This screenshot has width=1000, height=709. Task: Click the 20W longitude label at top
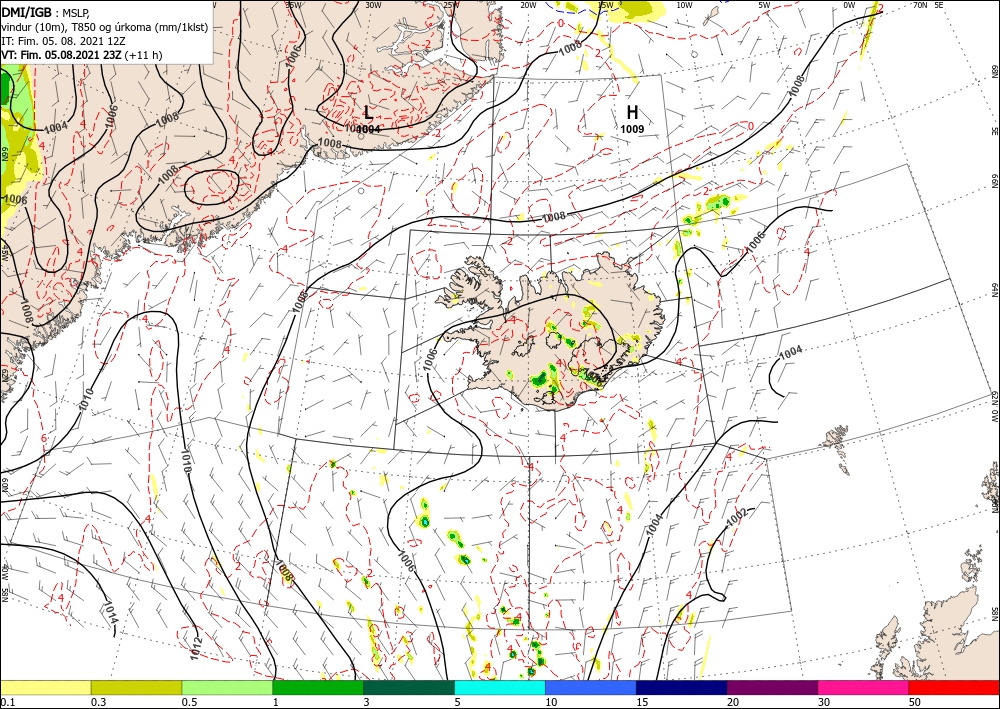click(x=527, y=5)
